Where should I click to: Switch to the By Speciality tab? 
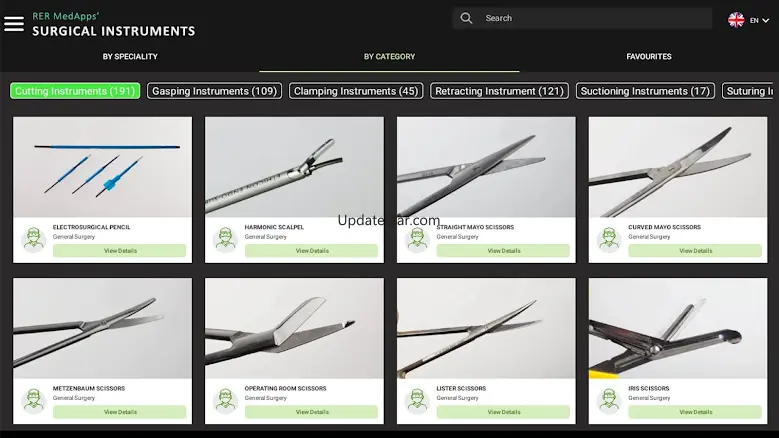coord(130,57)
